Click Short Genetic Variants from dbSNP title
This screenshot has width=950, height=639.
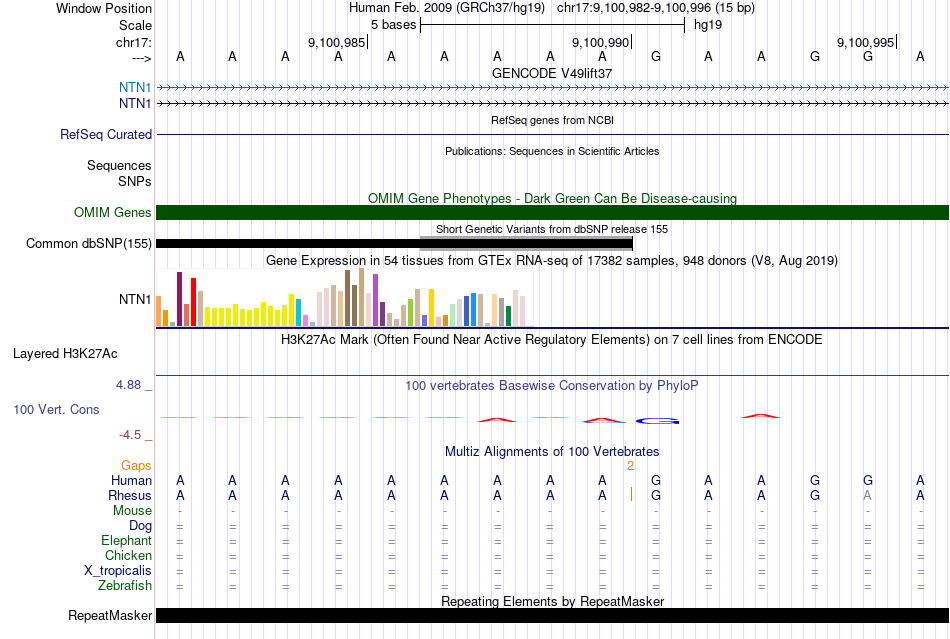click(x=552, y=229)
